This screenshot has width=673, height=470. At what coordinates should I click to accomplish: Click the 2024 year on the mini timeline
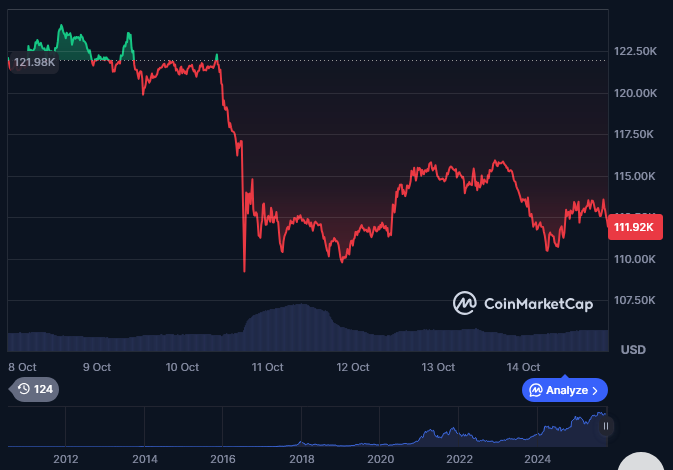coord(538,459)
